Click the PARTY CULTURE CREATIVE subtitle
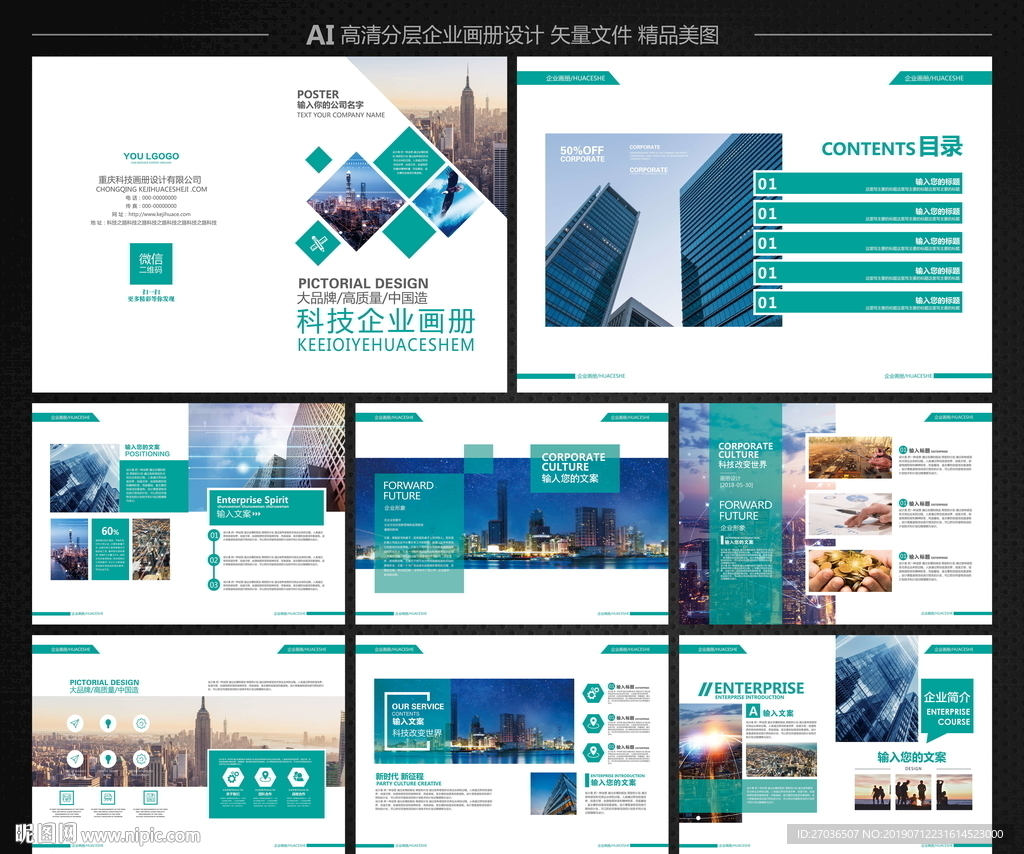This screenshot has width=1024, height=854. (x=409, y=783)
